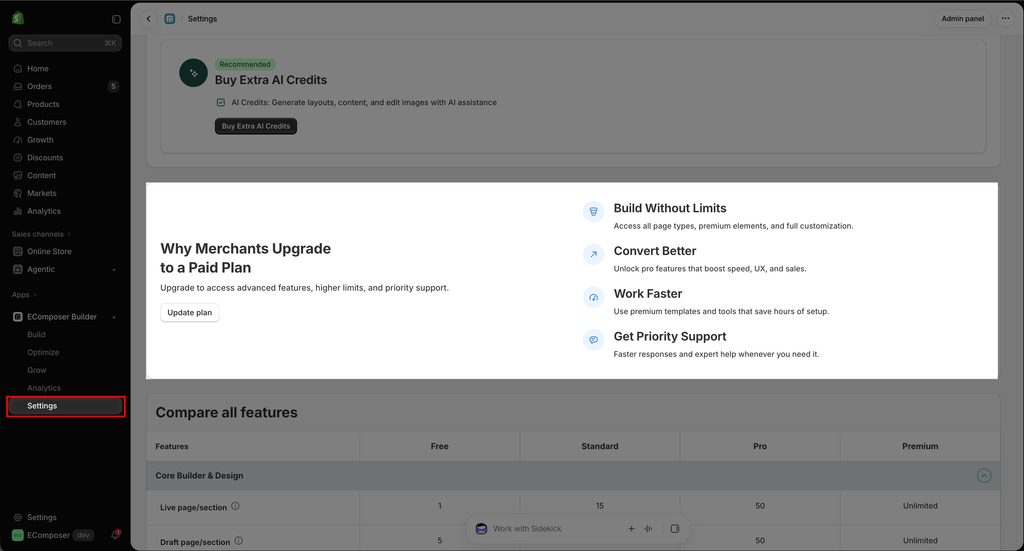1024x551 pixels.
Task: Click the Get Priority Support chat icon
Action: (594, 339)
